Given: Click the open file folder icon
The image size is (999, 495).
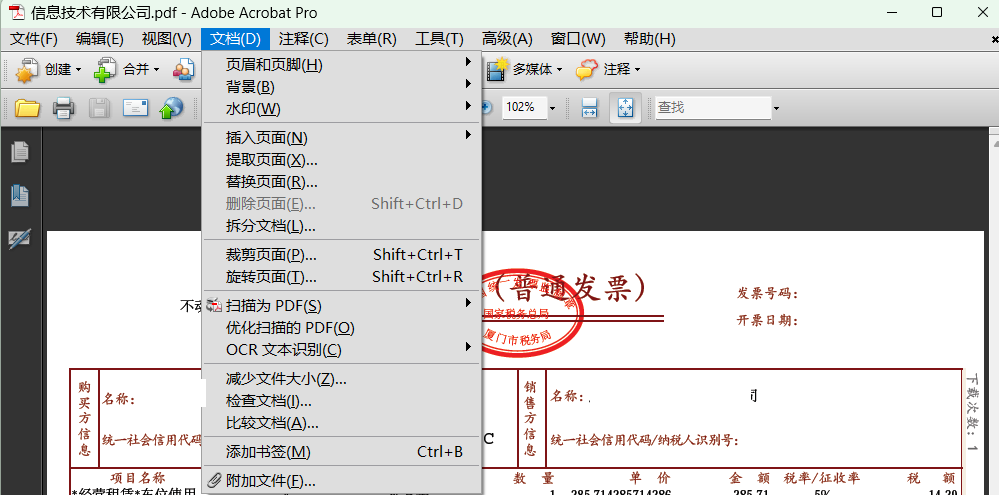Looking at the screenshot, I should click(27, 108).
